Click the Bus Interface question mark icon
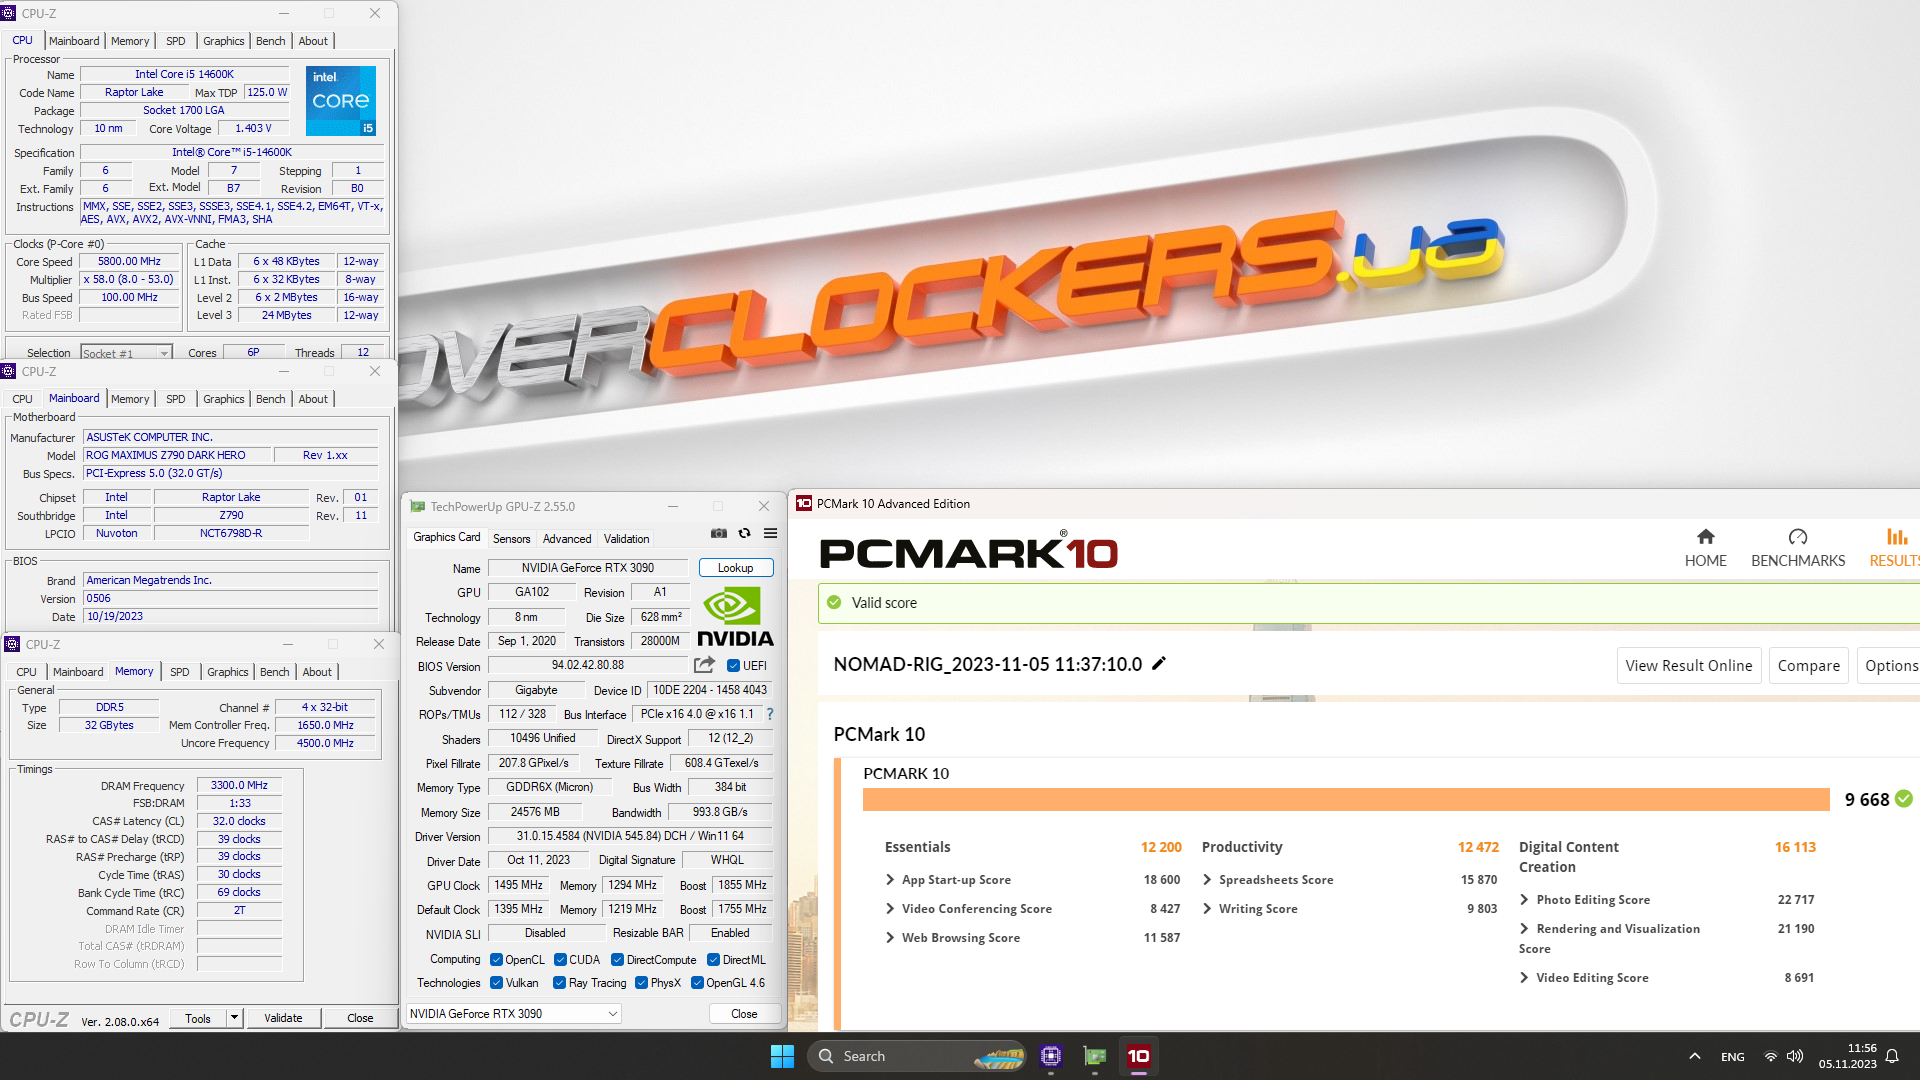Screen dimensions: 1920x1080 770,714
